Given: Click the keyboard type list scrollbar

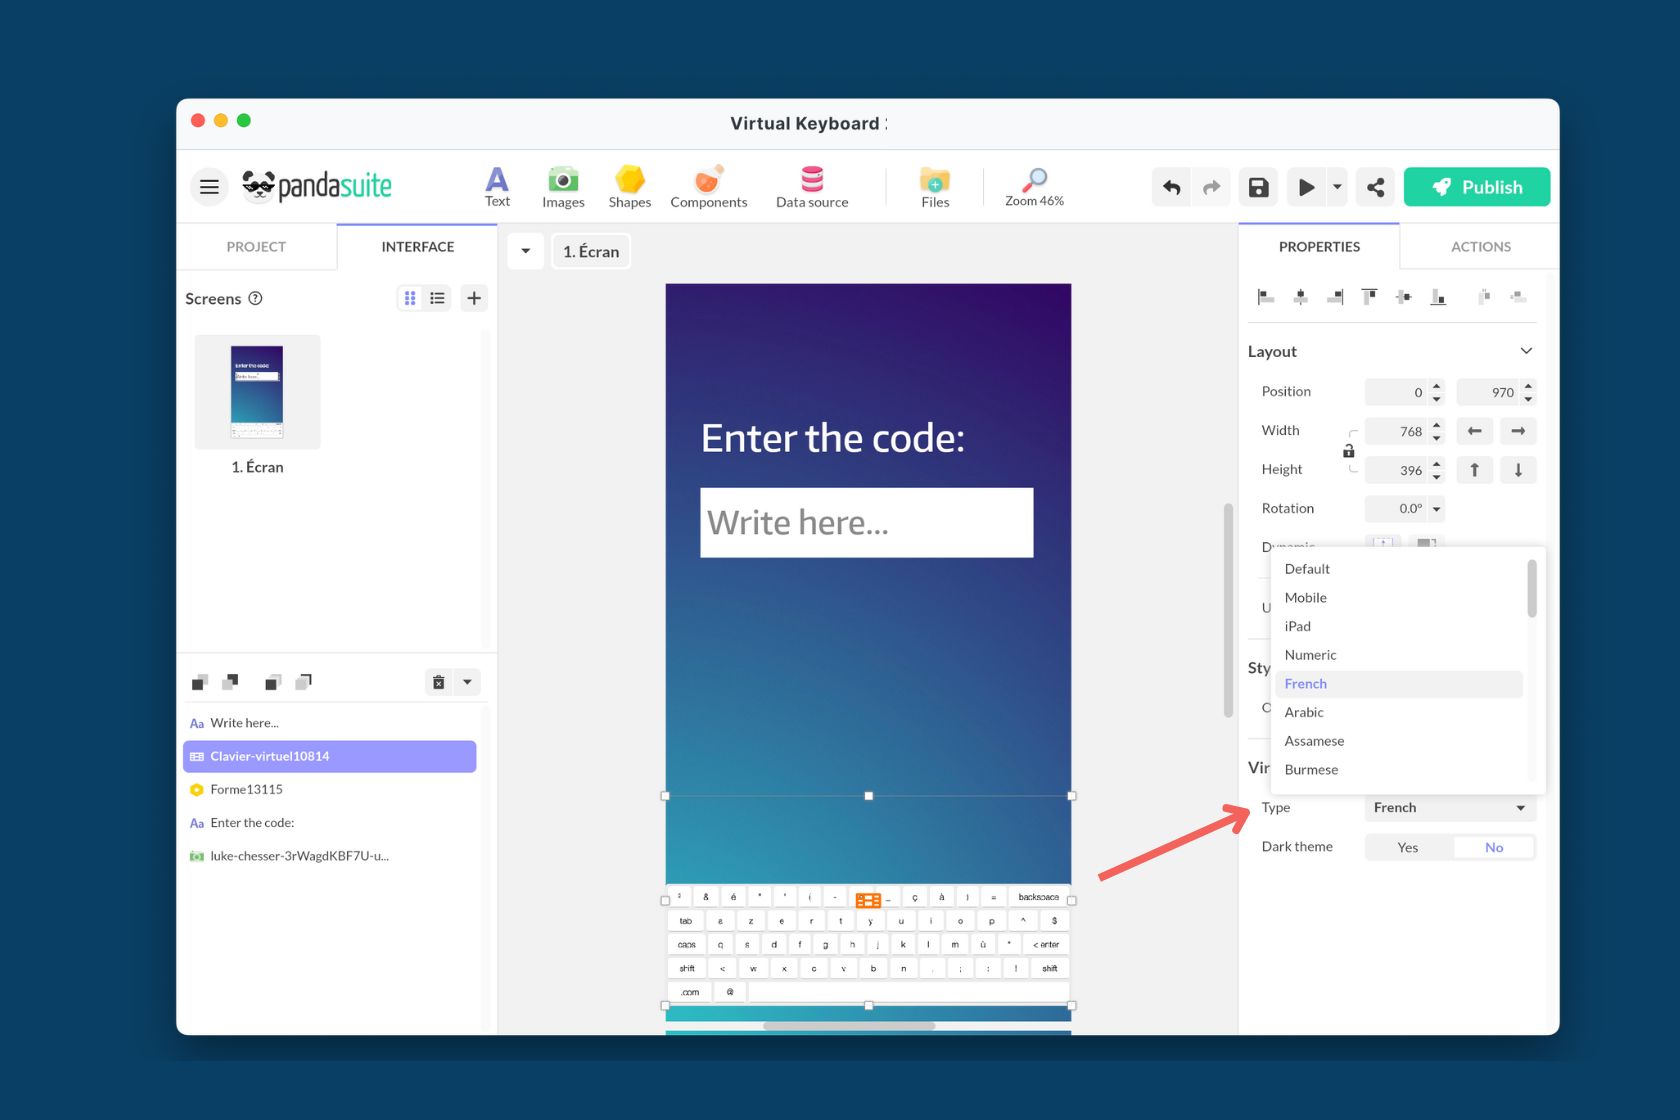Looking at the screenshot, I should pos(1531,590).
